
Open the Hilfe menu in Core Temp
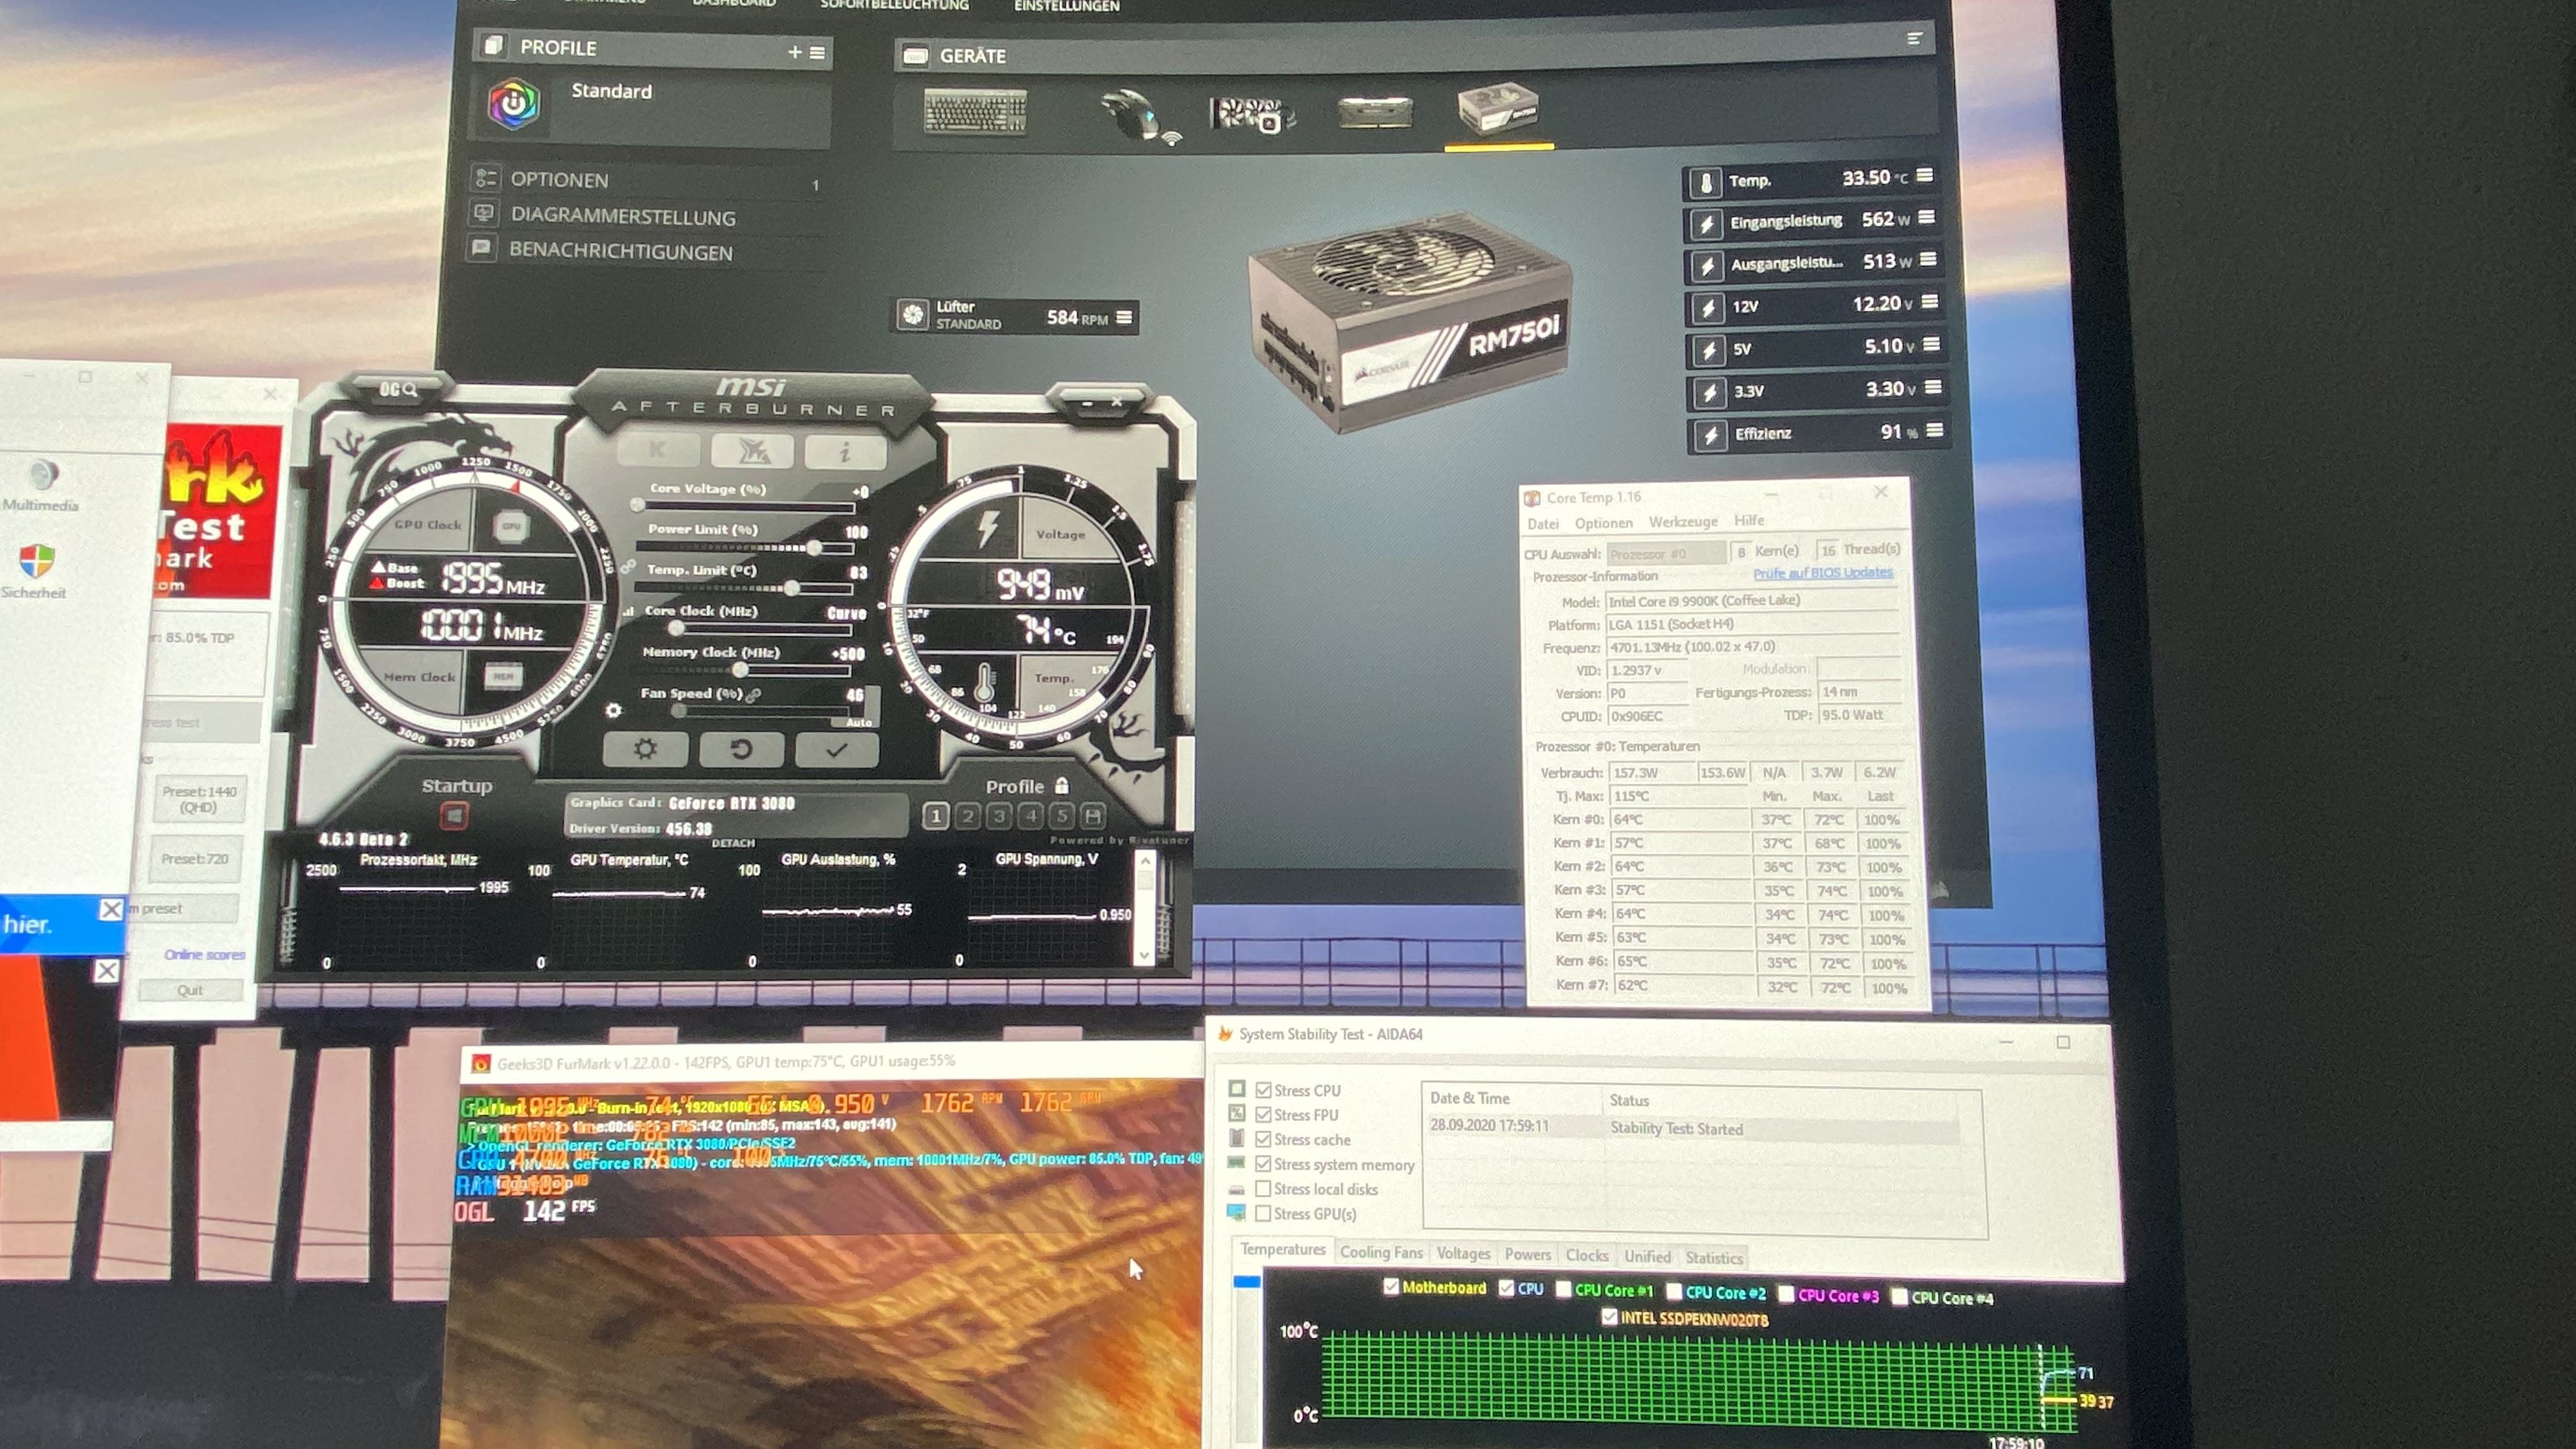coord(1749,520)
